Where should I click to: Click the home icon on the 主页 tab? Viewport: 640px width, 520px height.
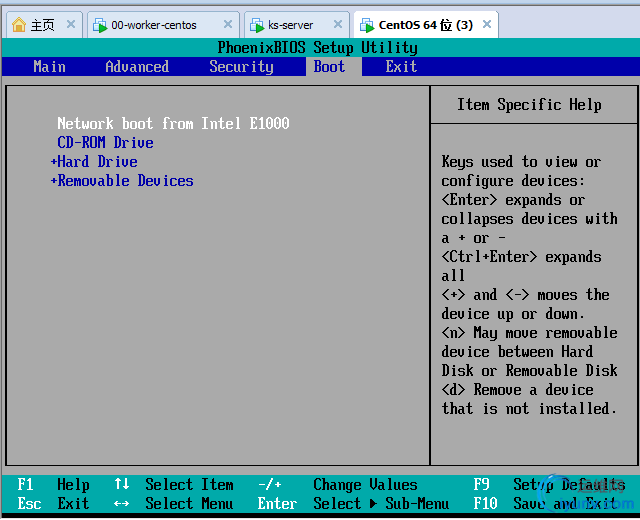pyautogui.click(x=19, y=25)
